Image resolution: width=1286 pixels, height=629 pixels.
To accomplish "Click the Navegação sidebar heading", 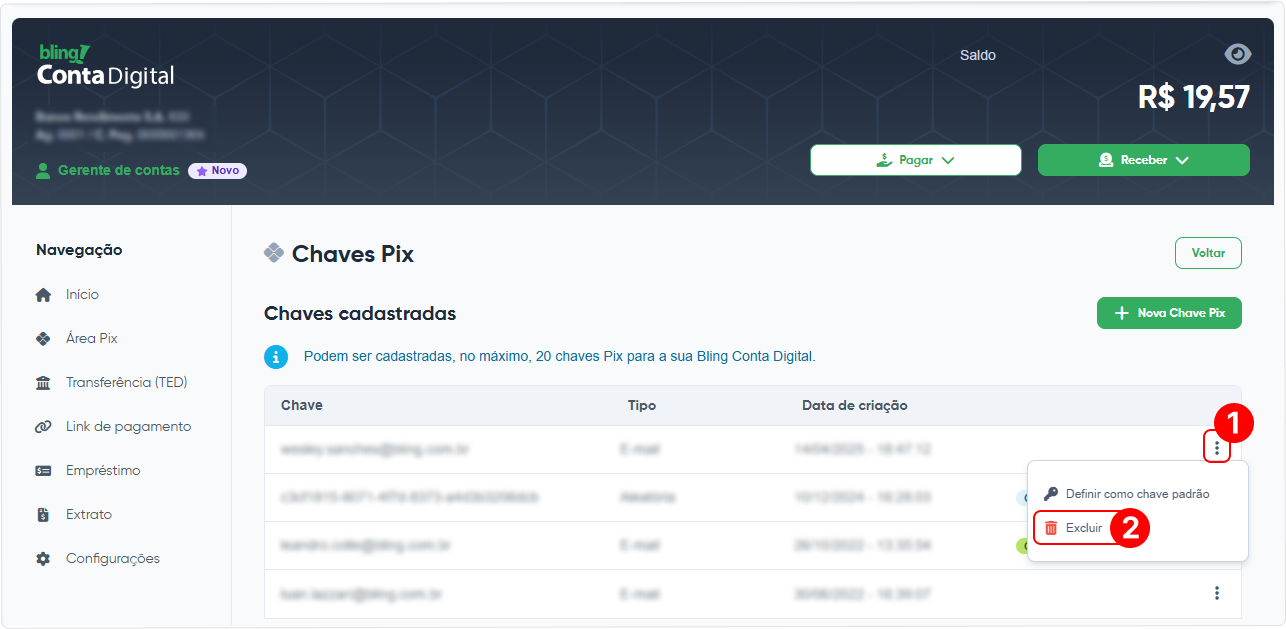I will (79, 250).
